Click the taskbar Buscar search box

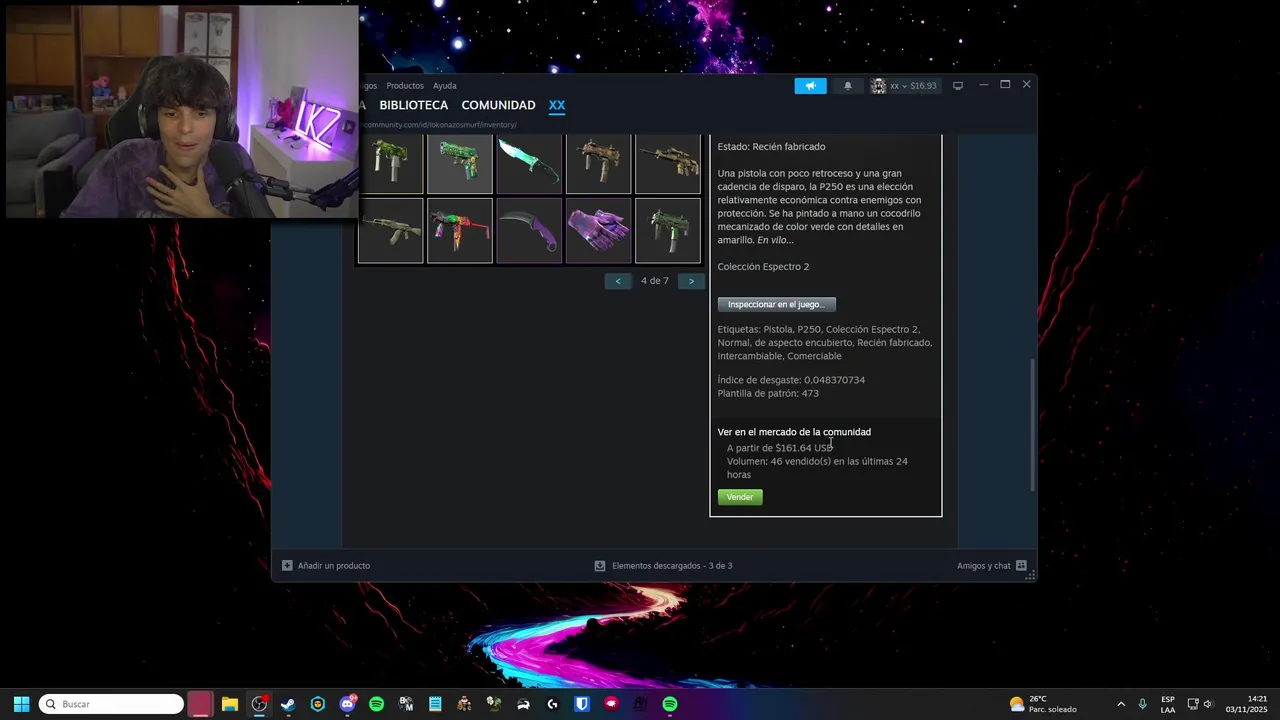(x=111, y=704)
